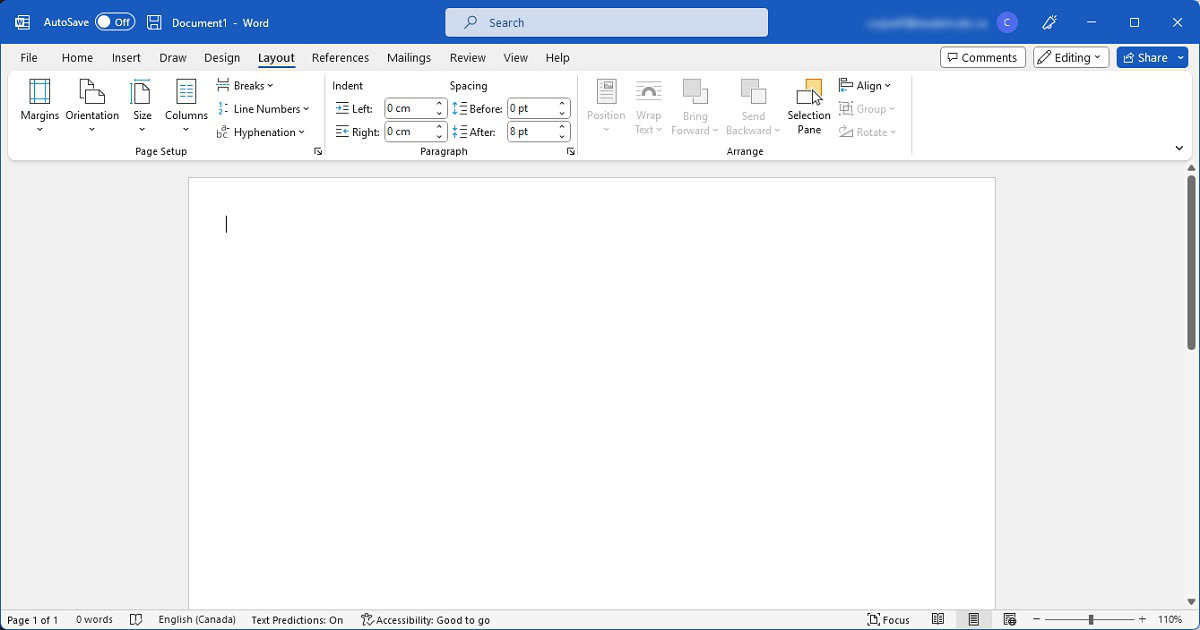Click the Save icon in title bar
1200x630 pixels.
click(x=154, y=22)
